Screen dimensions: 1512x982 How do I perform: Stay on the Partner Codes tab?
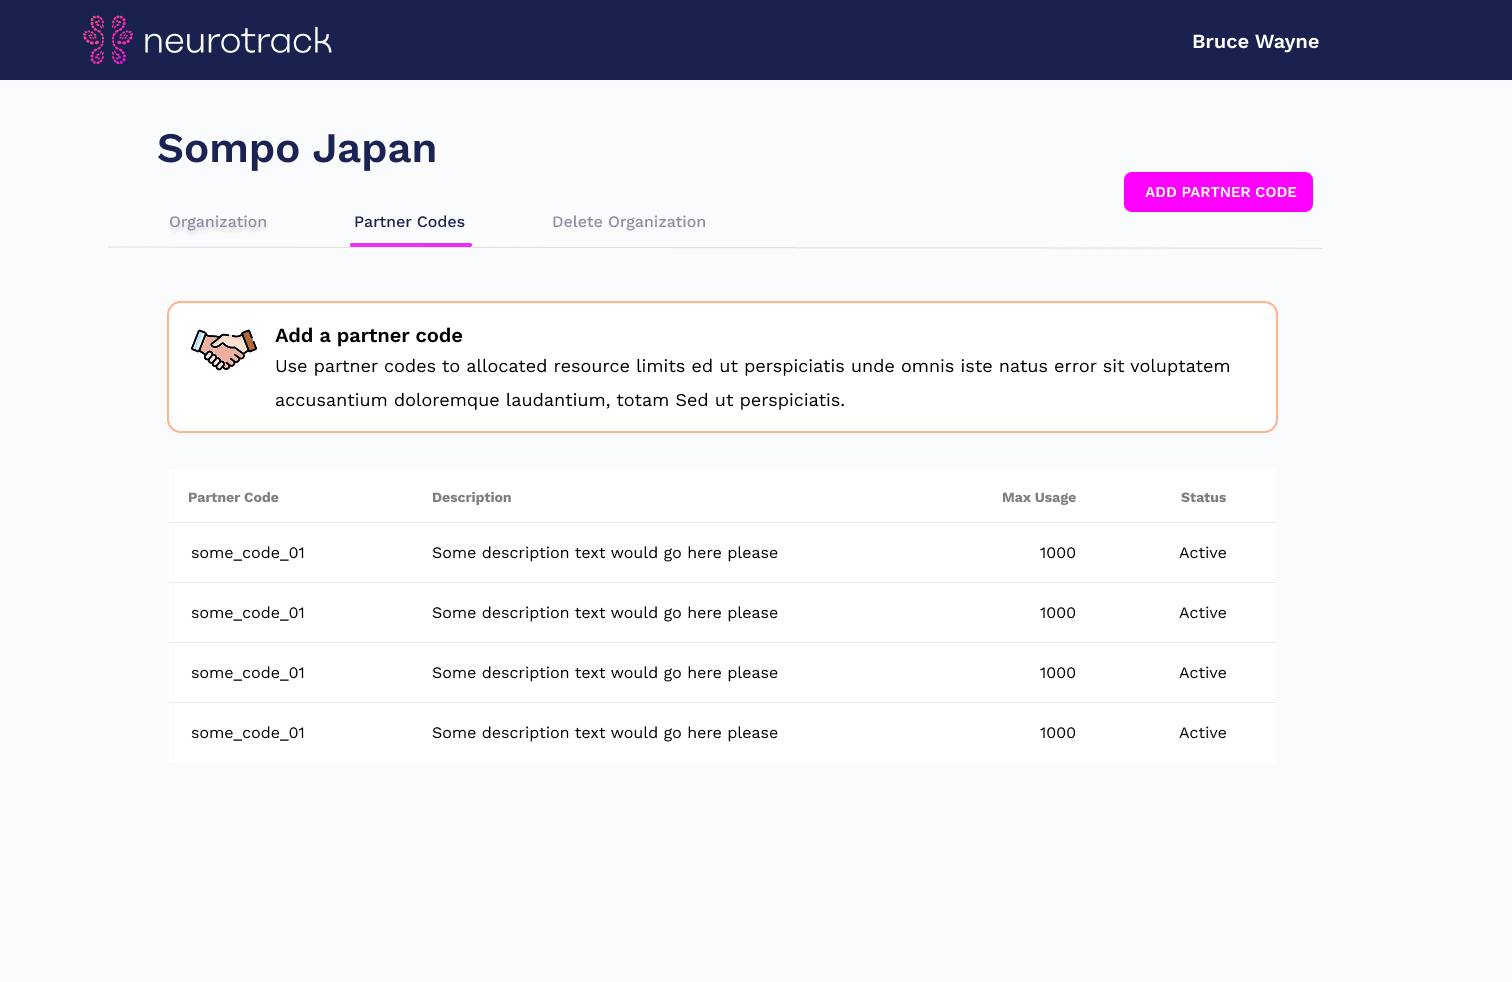[x=409, y=221]
